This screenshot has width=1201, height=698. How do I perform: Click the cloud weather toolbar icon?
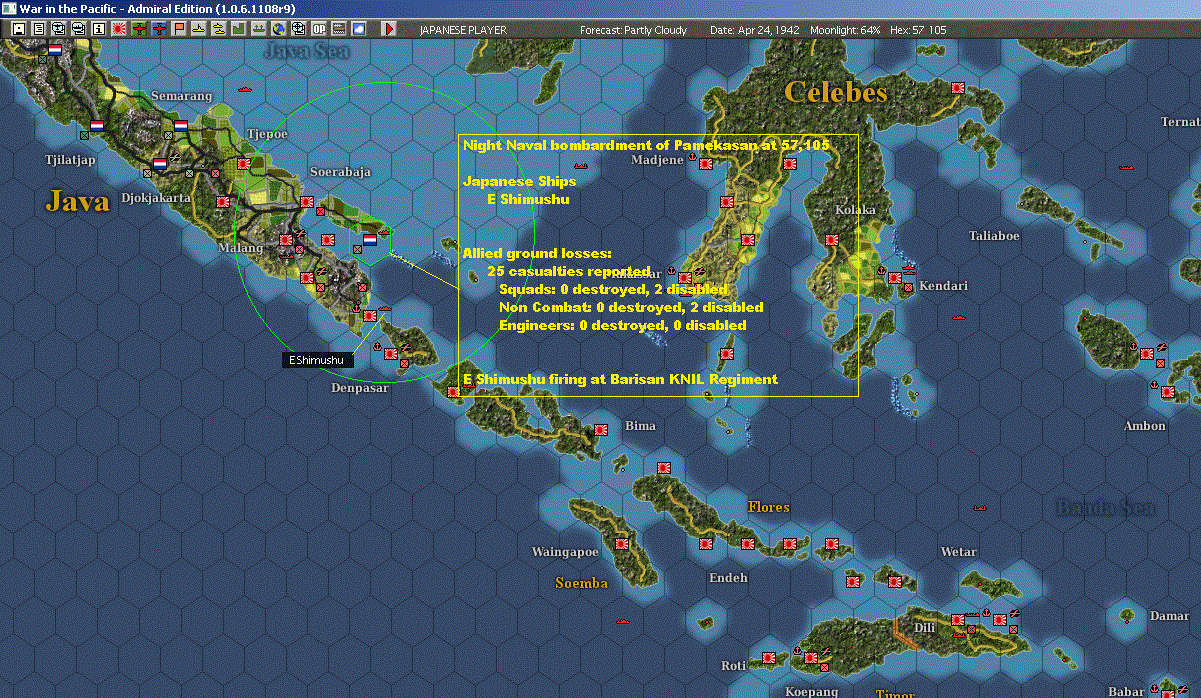(x=359, y=29)
